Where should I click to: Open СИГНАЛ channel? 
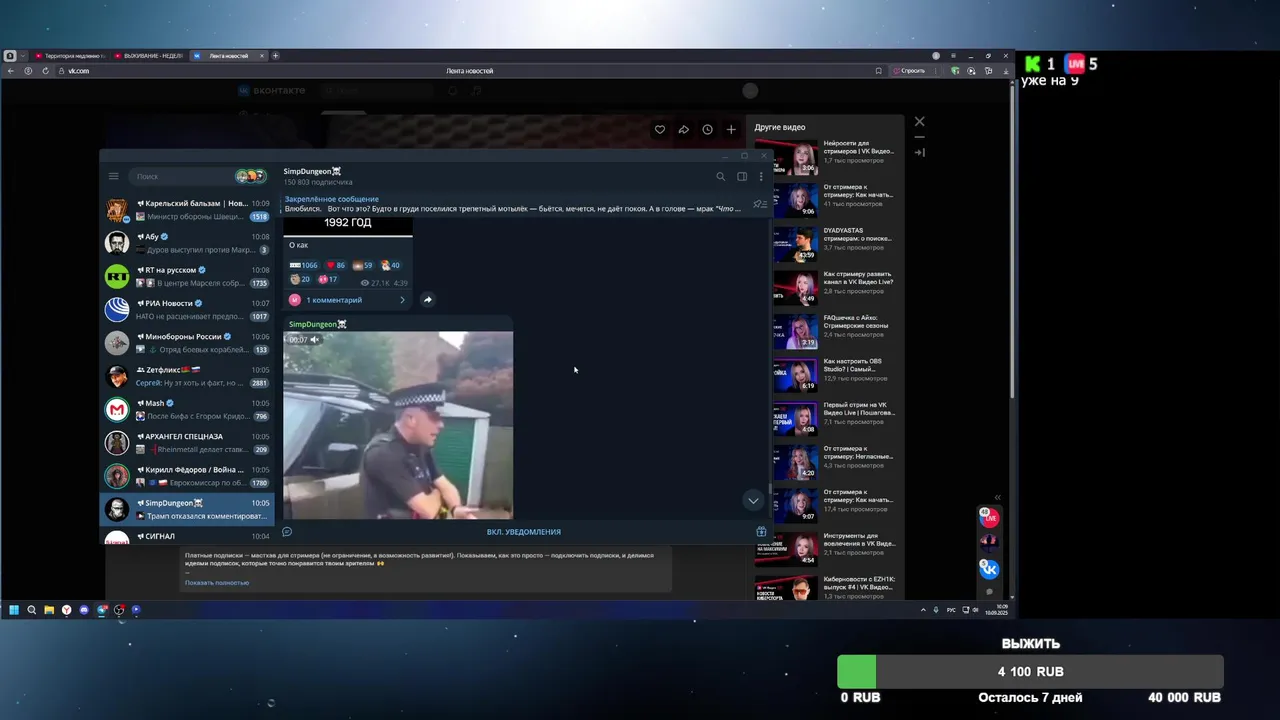pyautogui.click(x=187, y=536)
